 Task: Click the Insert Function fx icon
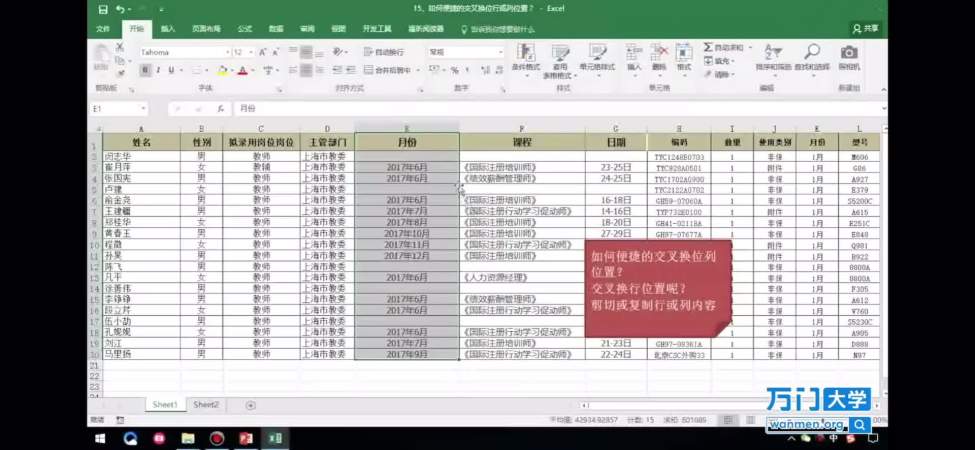tap(220, 109)
